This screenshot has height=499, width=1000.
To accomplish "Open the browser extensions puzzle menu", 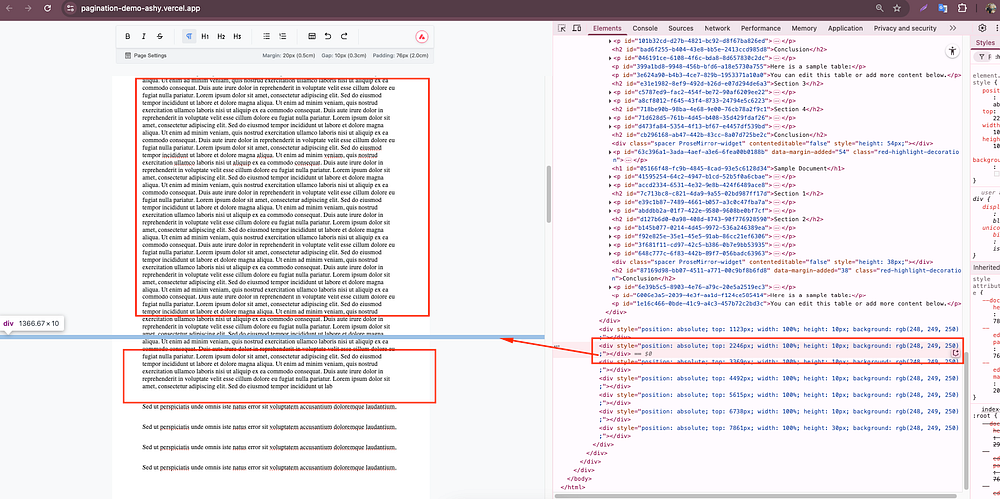I will 962,8.
